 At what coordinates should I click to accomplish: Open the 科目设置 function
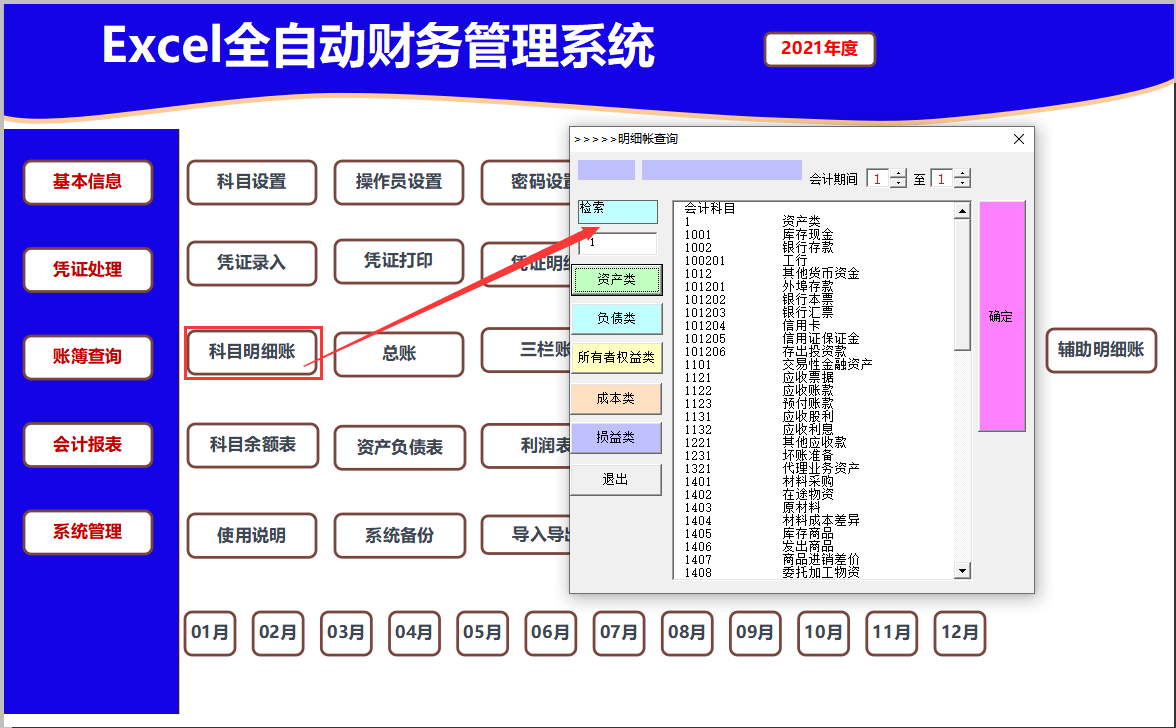251,182
